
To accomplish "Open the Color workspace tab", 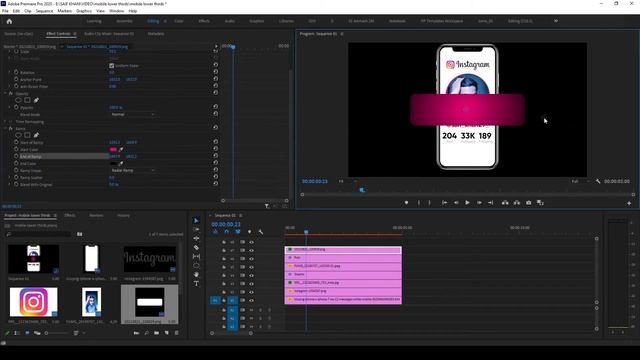I will (x=179, y=21).
